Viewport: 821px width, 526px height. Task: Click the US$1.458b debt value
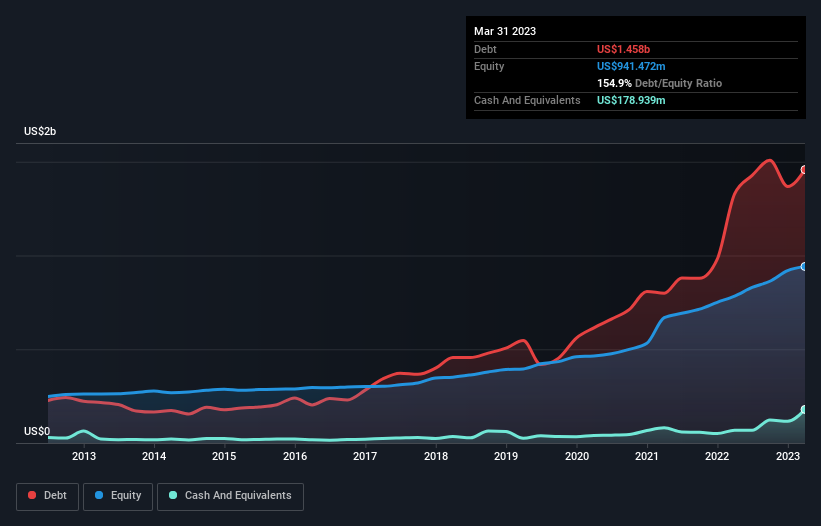pyautogui.click(x=623, y=49)
